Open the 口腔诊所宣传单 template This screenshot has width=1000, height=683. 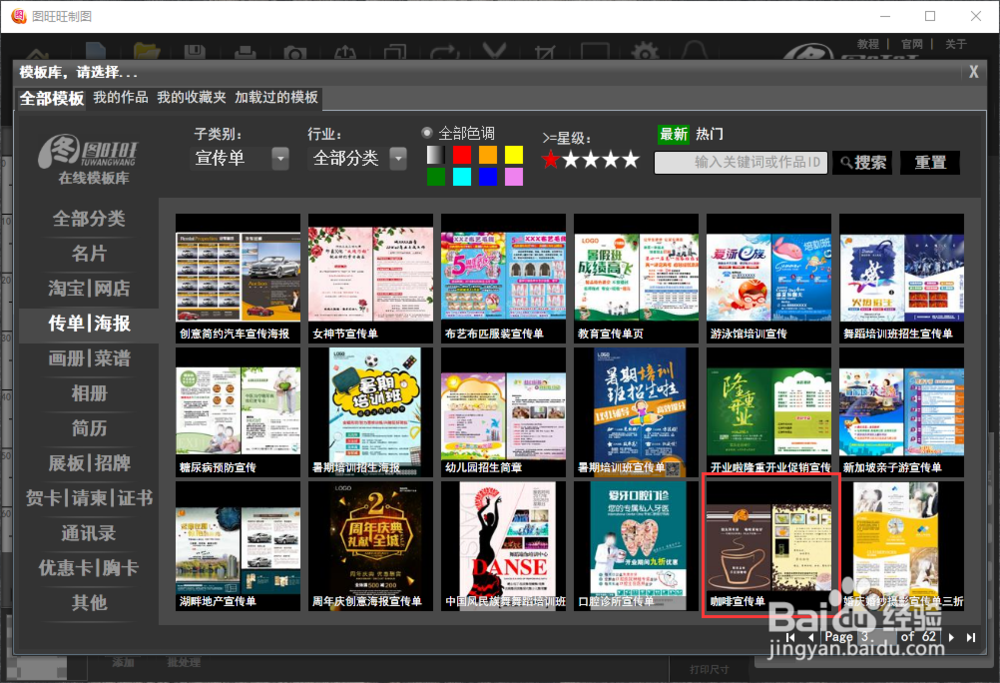[x=636, y=546]
